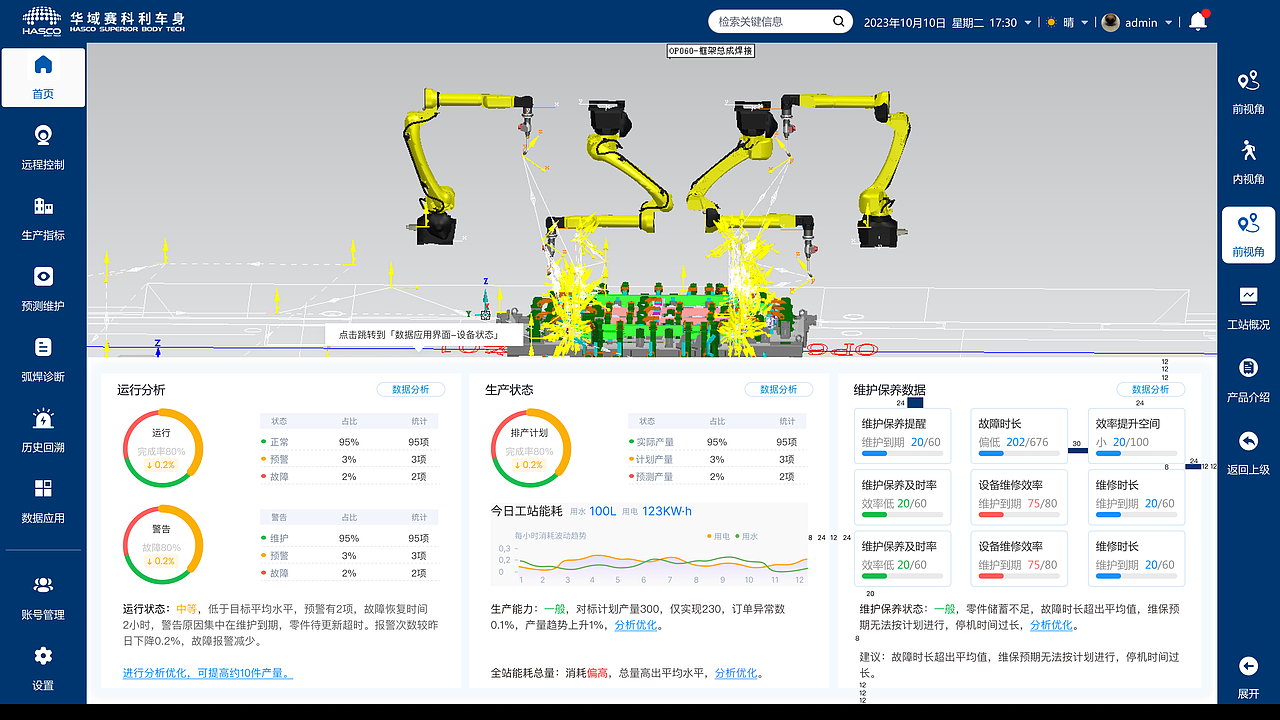The height and width of the screenshot is (720, 1280).
Task: Click 维护 row in 警告 table
Action: tap(349, 538)
